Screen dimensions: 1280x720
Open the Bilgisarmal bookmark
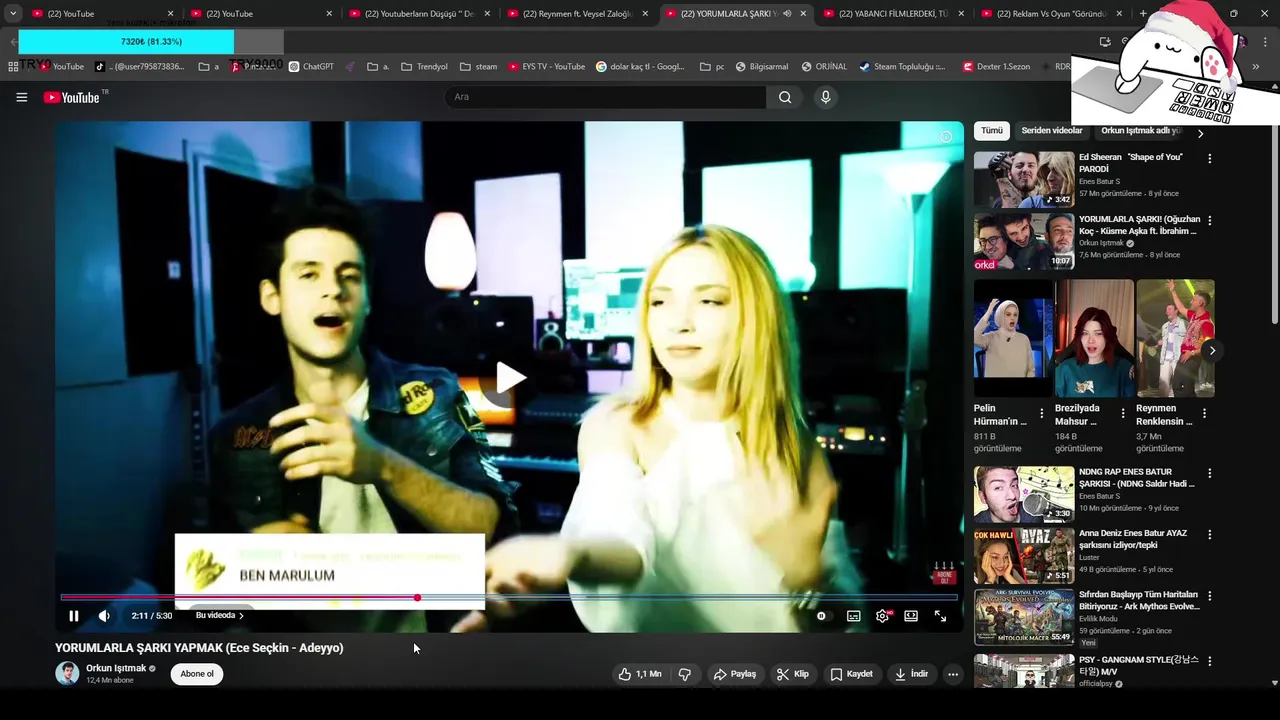point(762,67)
